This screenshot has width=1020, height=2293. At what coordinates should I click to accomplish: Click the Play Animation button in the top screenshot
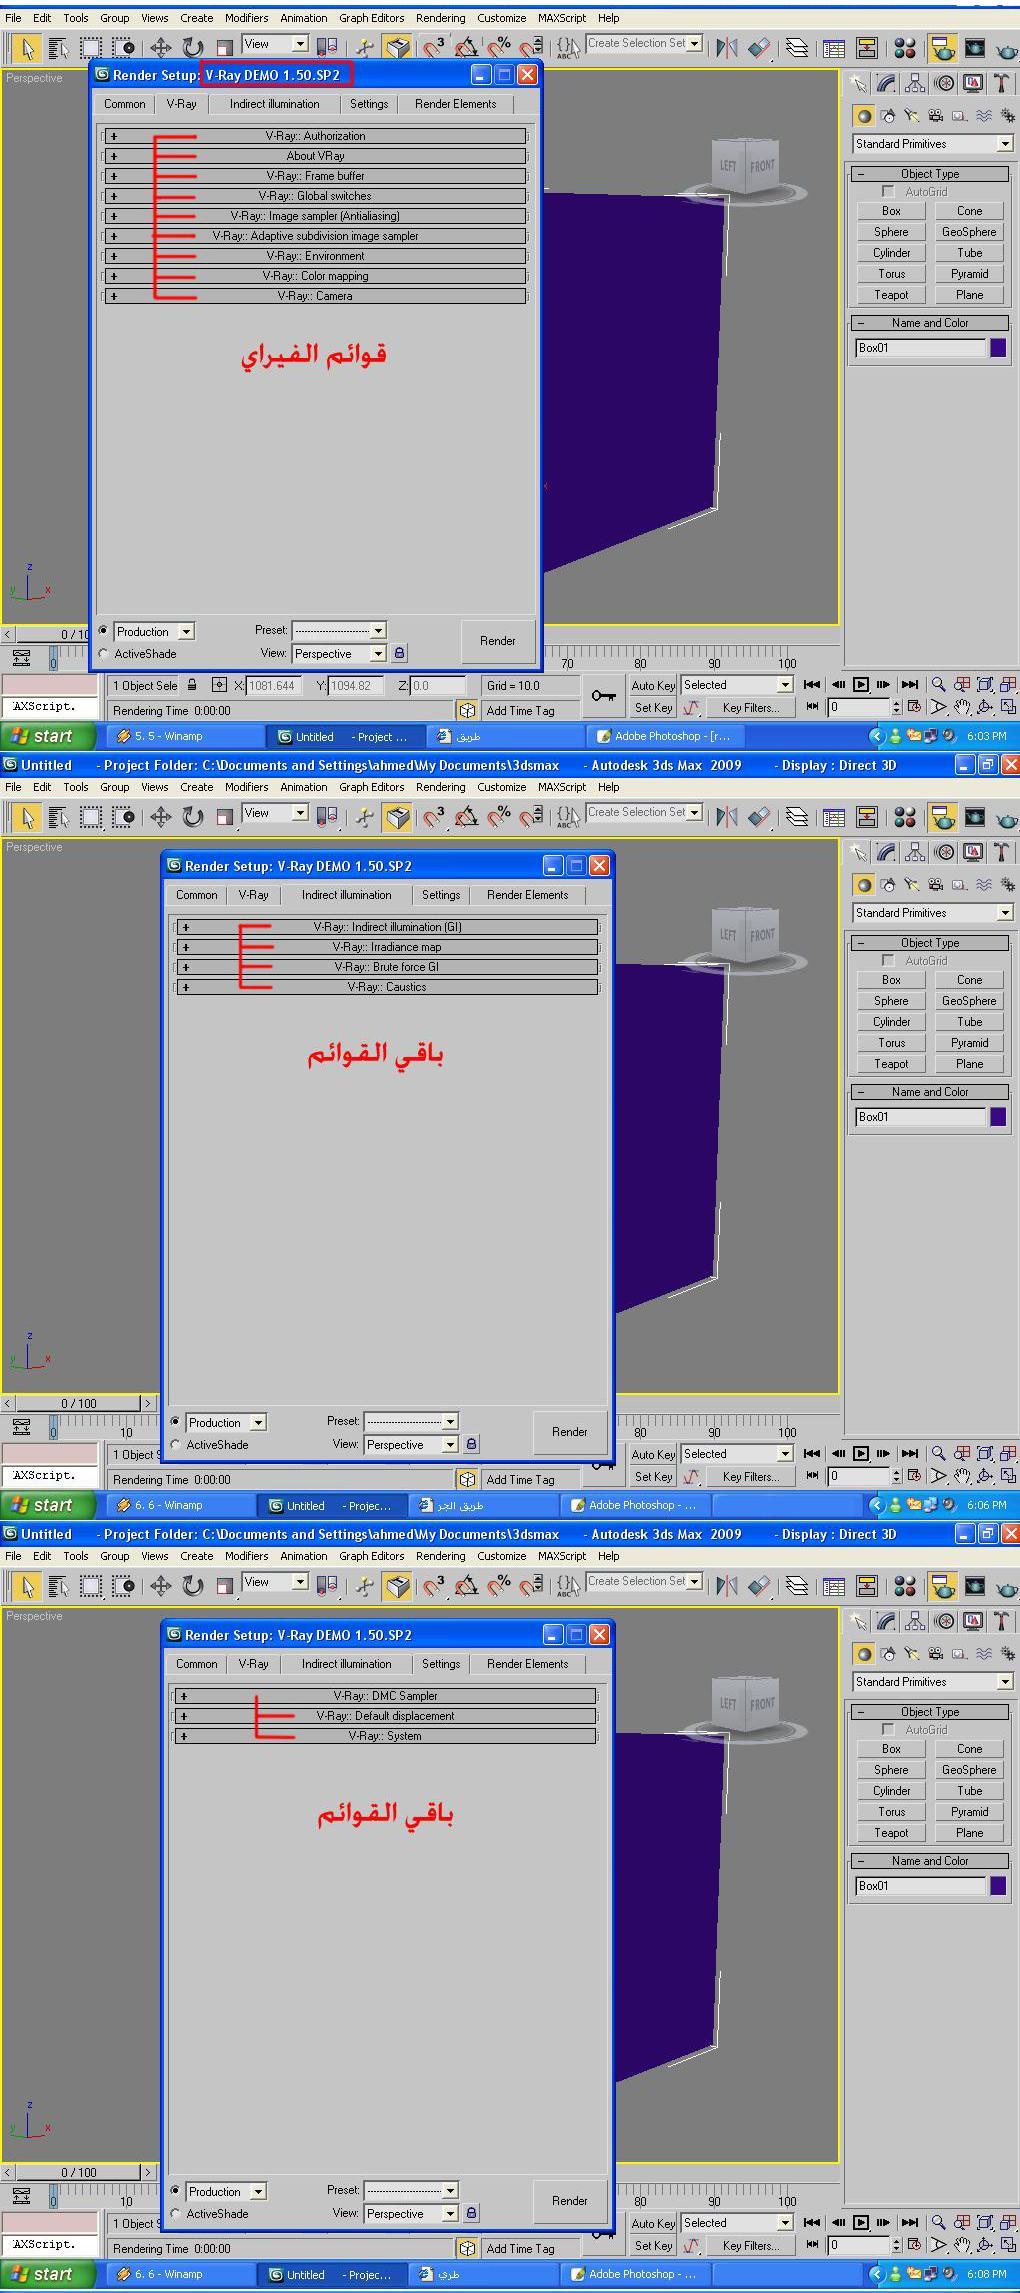tap(861, 685)
